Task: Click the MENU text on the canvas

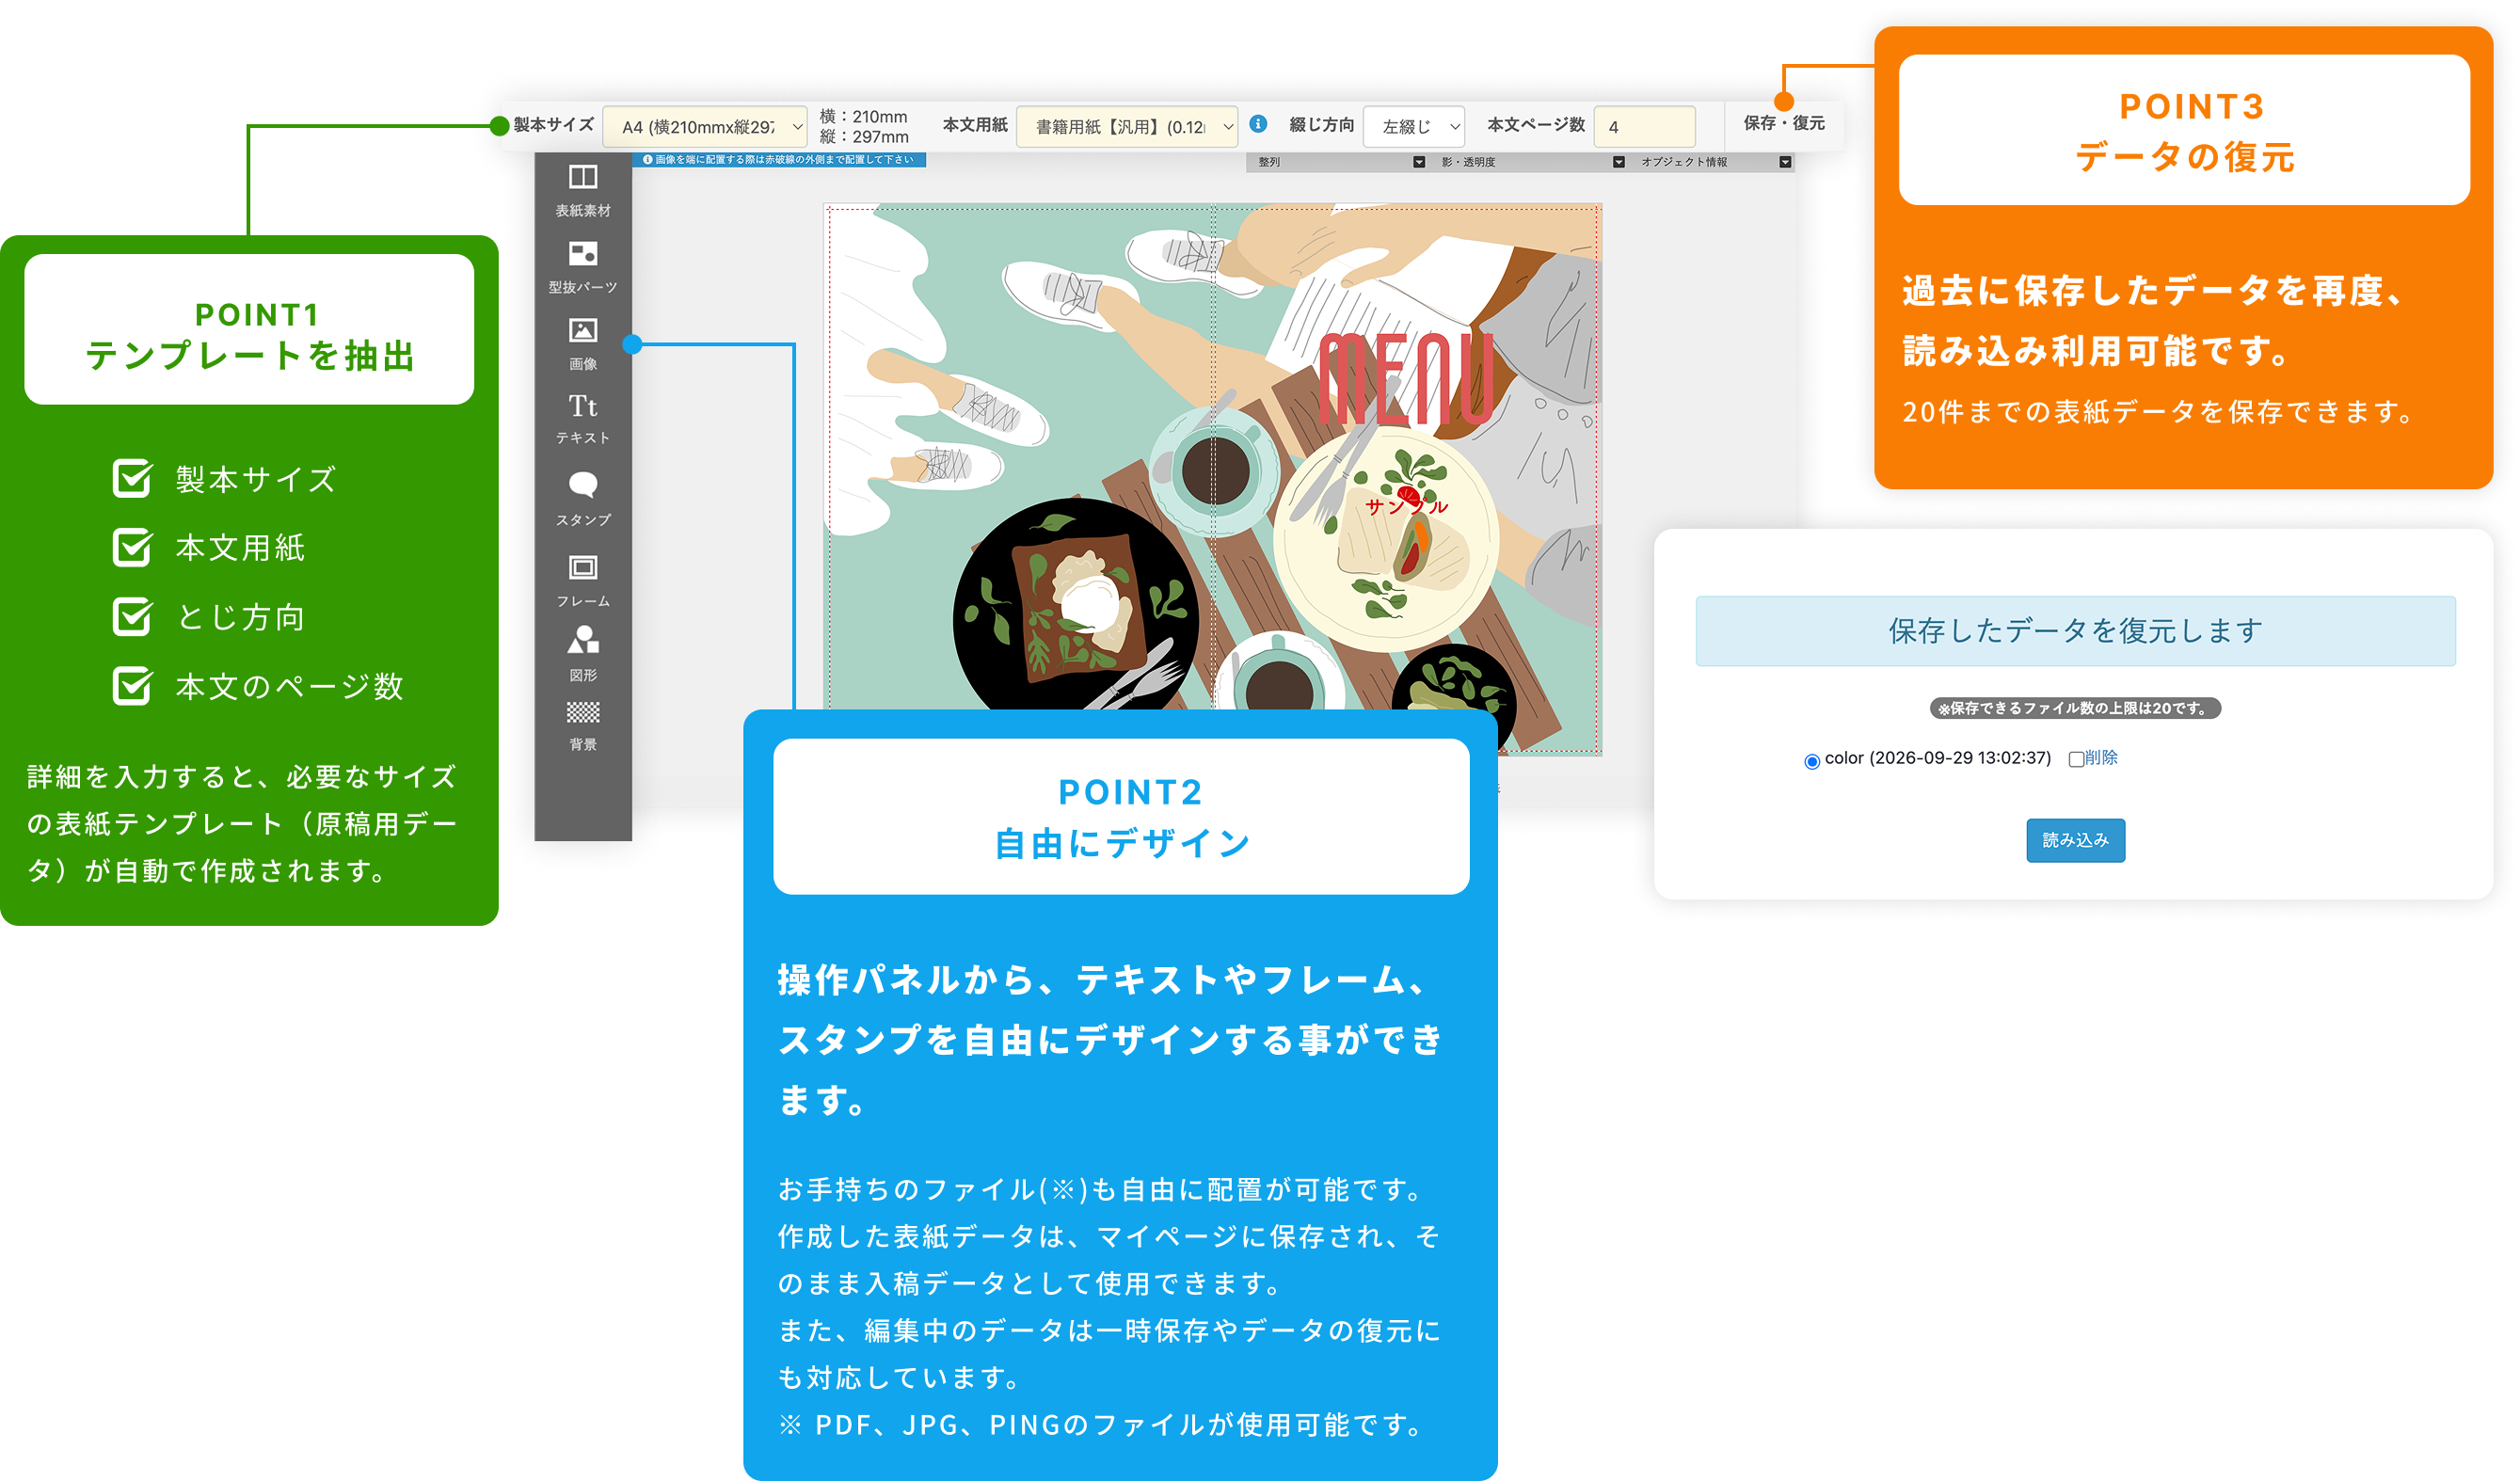Action: [x=1407, y=378]
